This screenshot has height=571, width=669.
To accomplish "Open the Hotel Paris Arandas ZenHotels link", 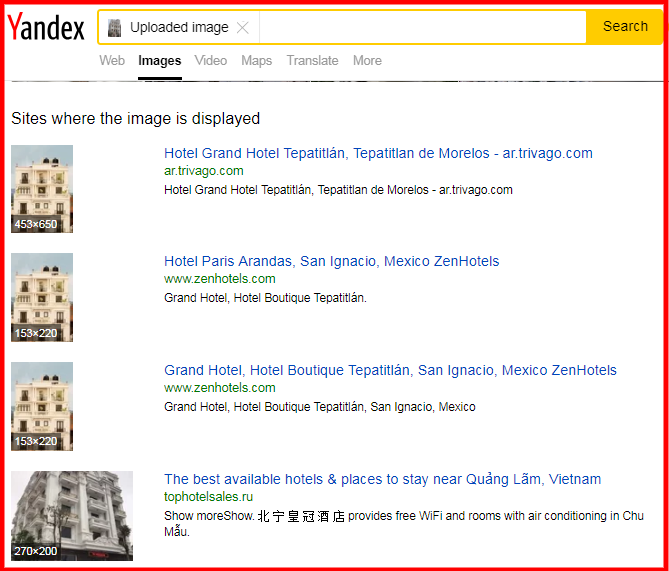I will (332, 261).
